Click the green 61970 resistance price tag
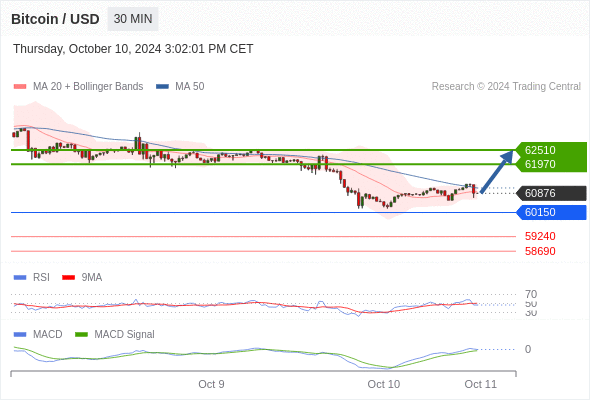The height and width of the screenshot is (400, 590). click(x=551, y=164)
